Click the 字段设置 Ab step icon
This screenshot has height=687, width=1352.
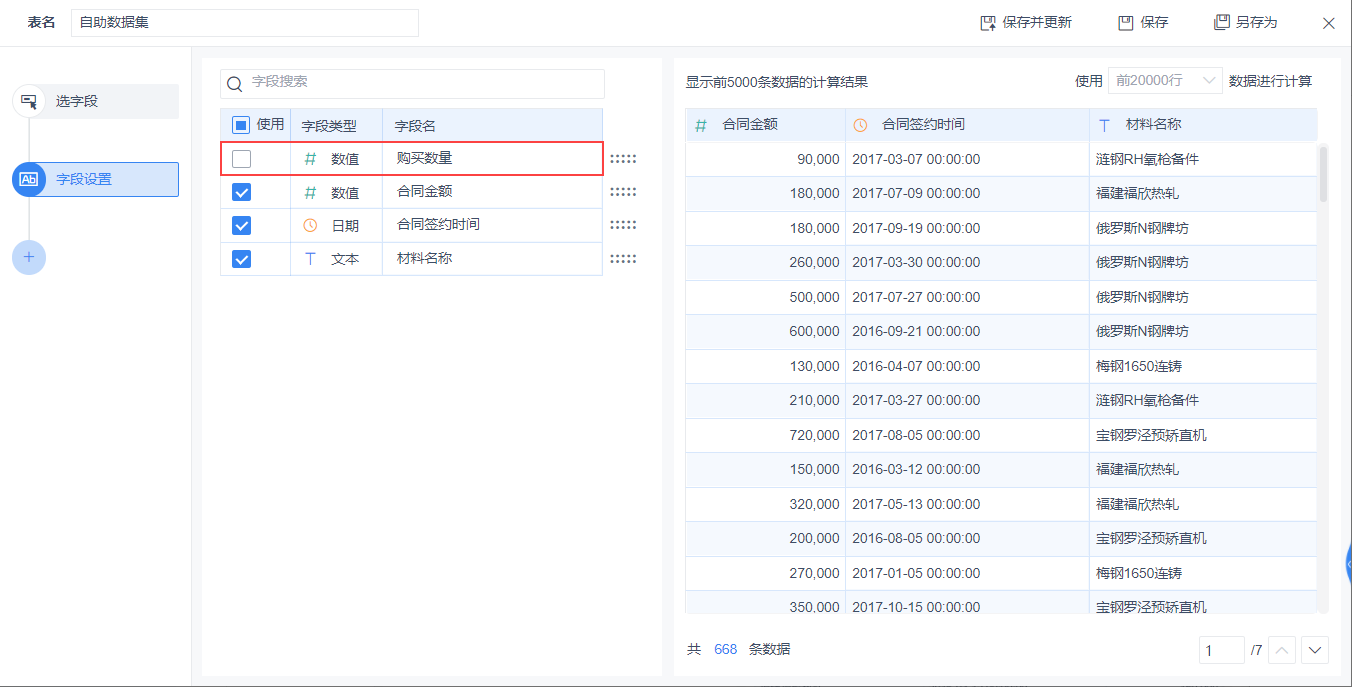[x=29, y=179]
